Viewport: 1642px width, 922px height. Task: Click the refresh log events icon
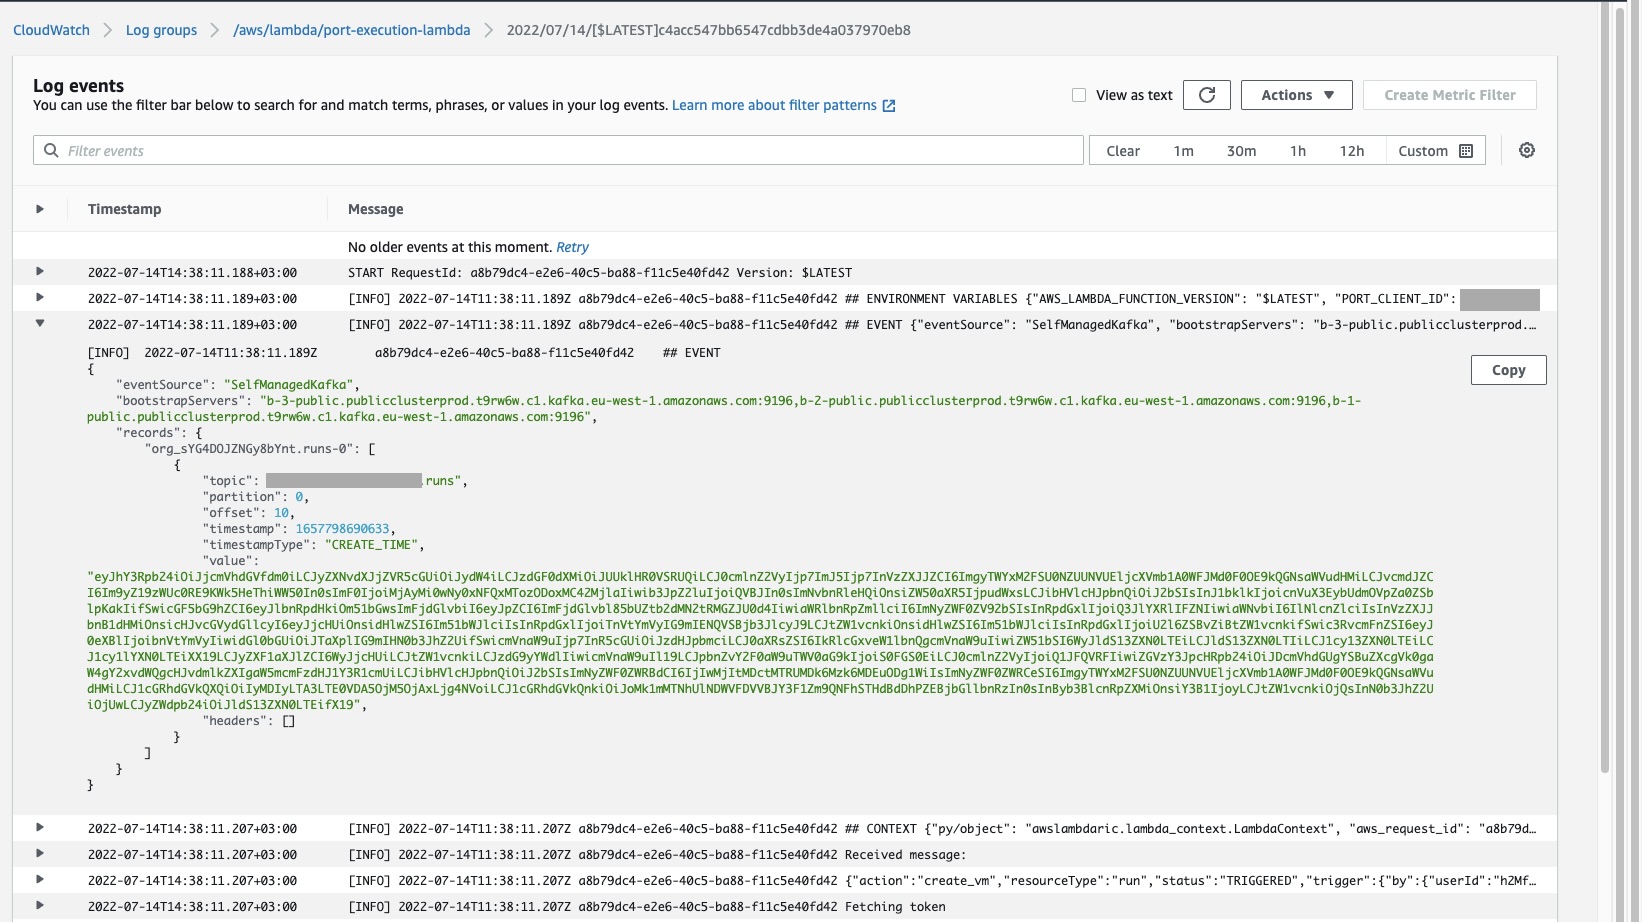point(1207,95)
